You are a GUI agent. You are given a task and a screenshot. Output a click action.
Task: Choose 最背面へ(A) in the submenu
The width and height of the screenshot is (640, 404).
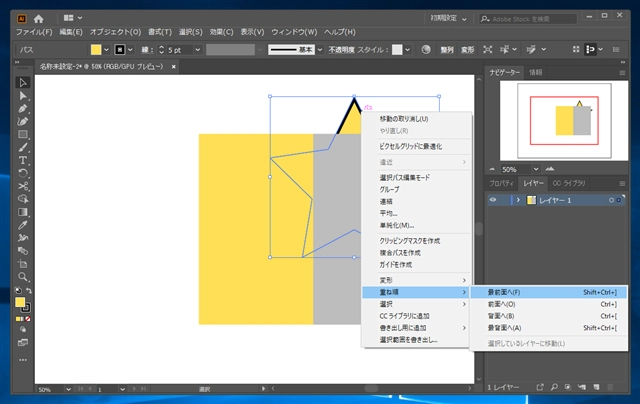pyautogui.click(x=549, y=328)
